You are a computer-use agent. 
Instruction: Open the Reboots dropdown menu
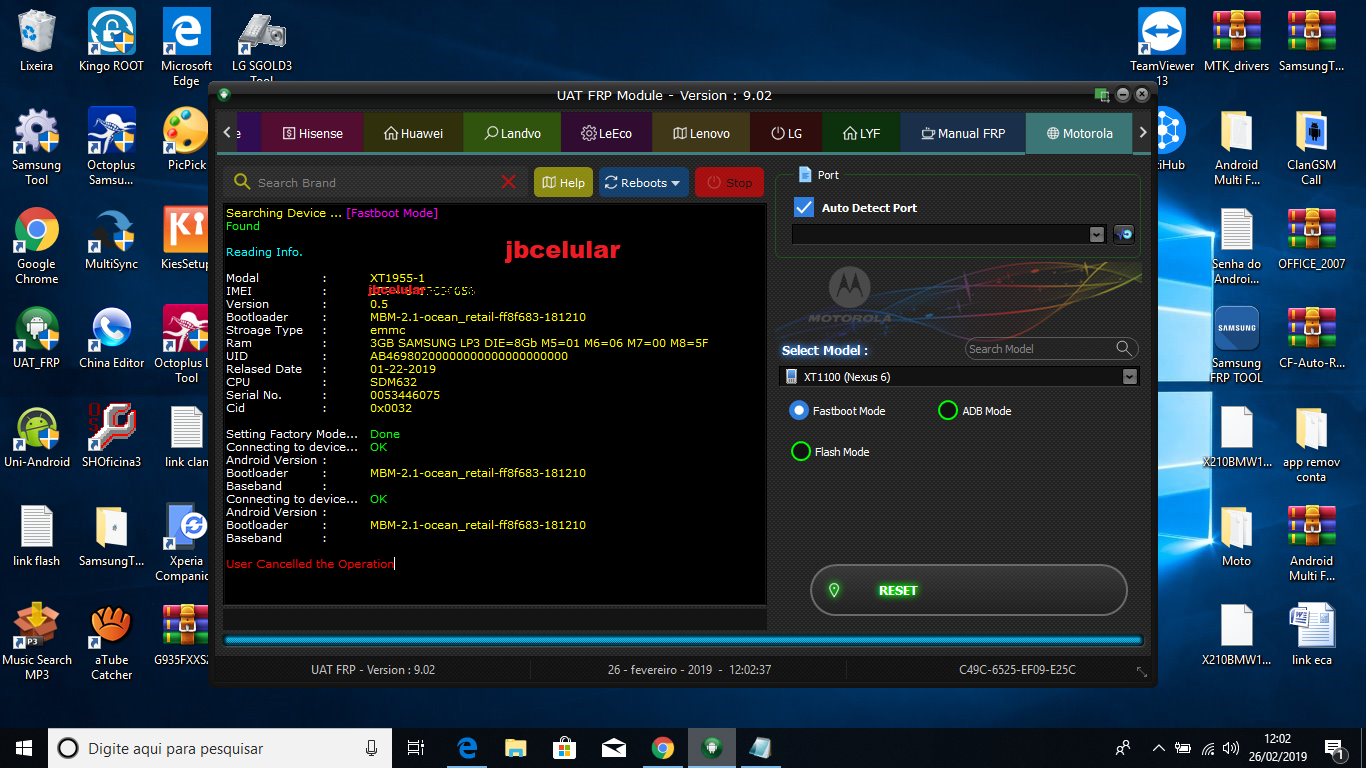pos(643,183)
